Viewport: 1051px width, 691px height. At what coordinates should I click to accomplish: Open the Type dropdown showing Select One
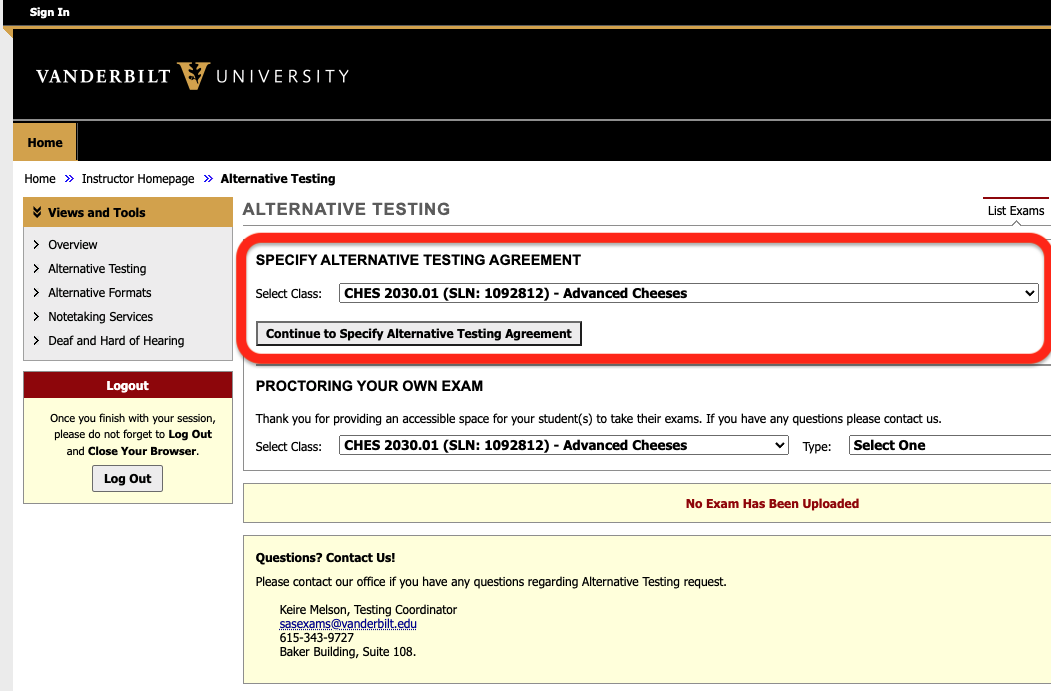tap(948, 445)
